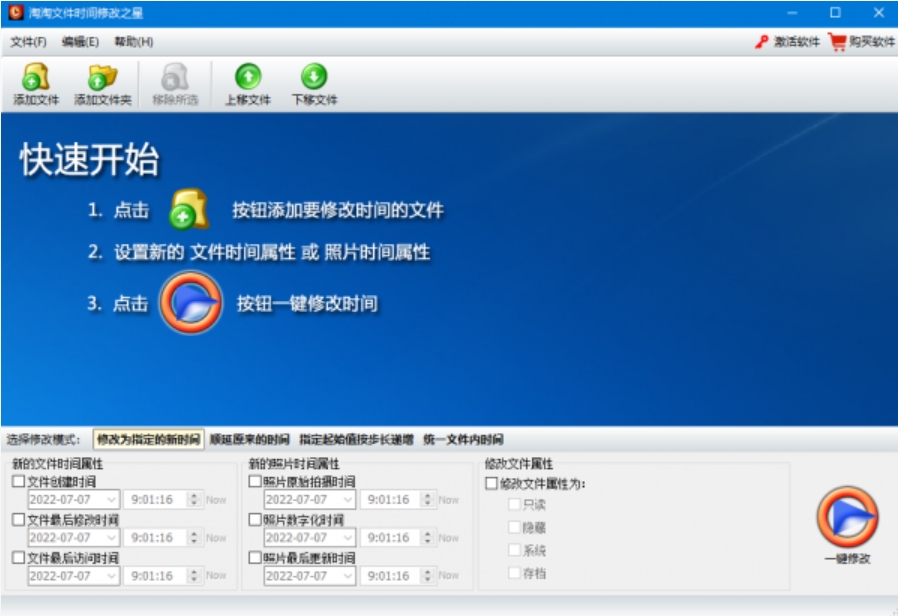Open the 照片最后更新时间 date dropdown
Viewport: 898px width, 616px height.
click(x=348, y=575)
